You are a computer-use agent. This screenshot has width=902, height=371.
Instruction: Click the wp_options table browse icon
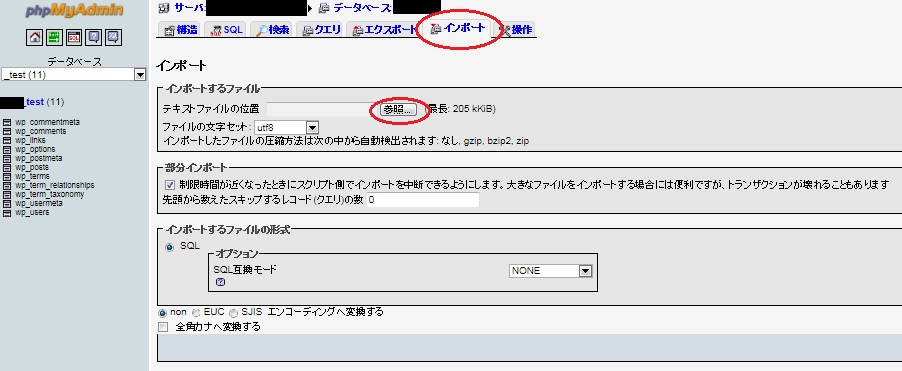point(7,150)
